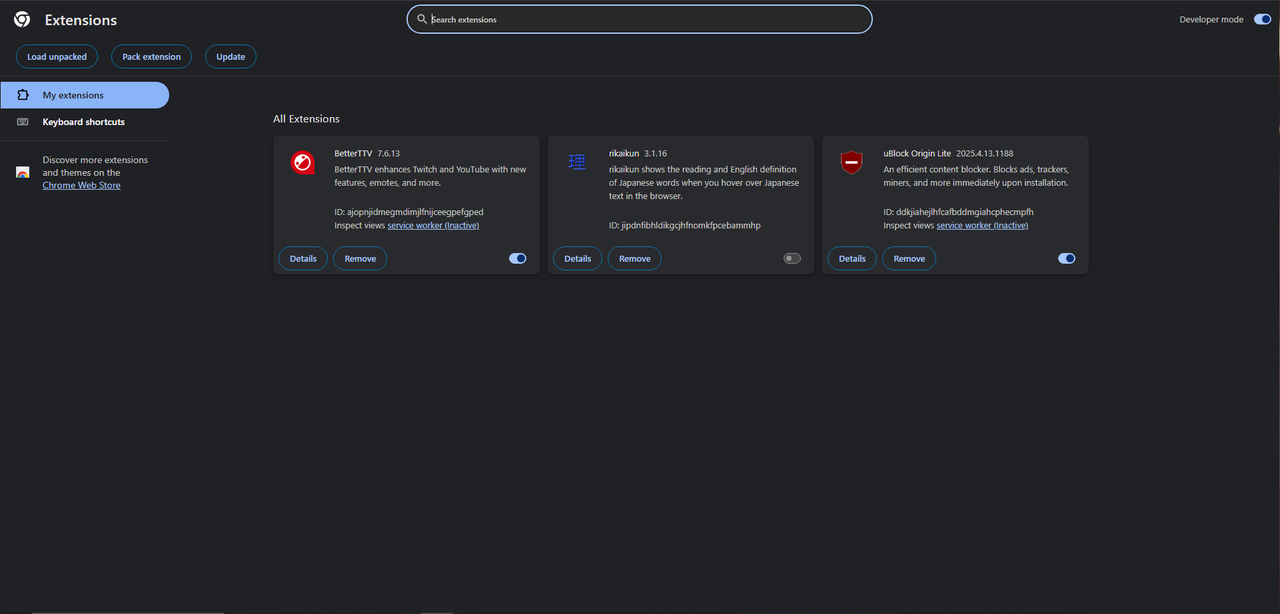The image size is (1280, 614).
Task: Click the All Extensions heading
Action: (306, 119)
